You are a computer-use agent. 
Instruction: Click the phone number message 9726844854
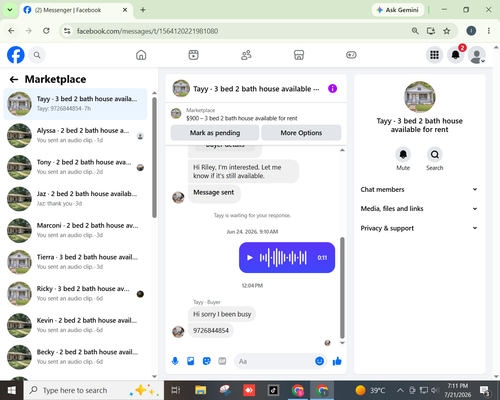pos(211,330)
